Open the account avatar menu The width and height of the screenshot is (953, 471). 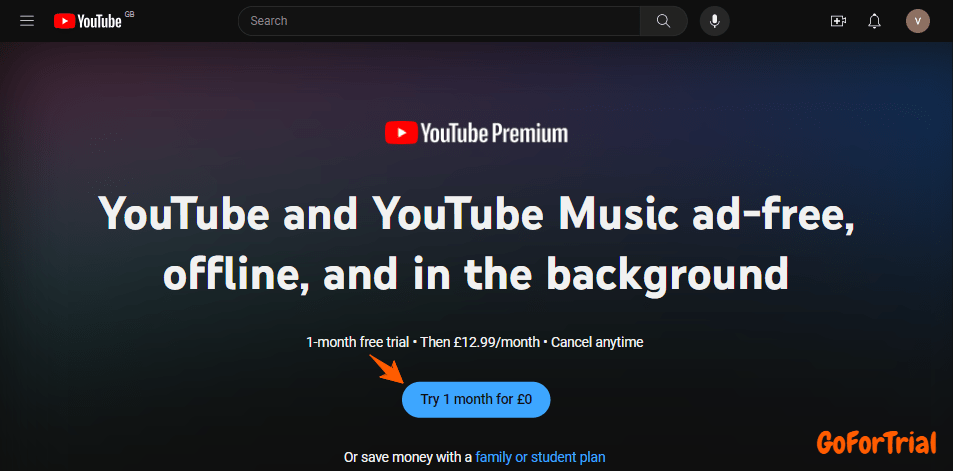[918, 21]
